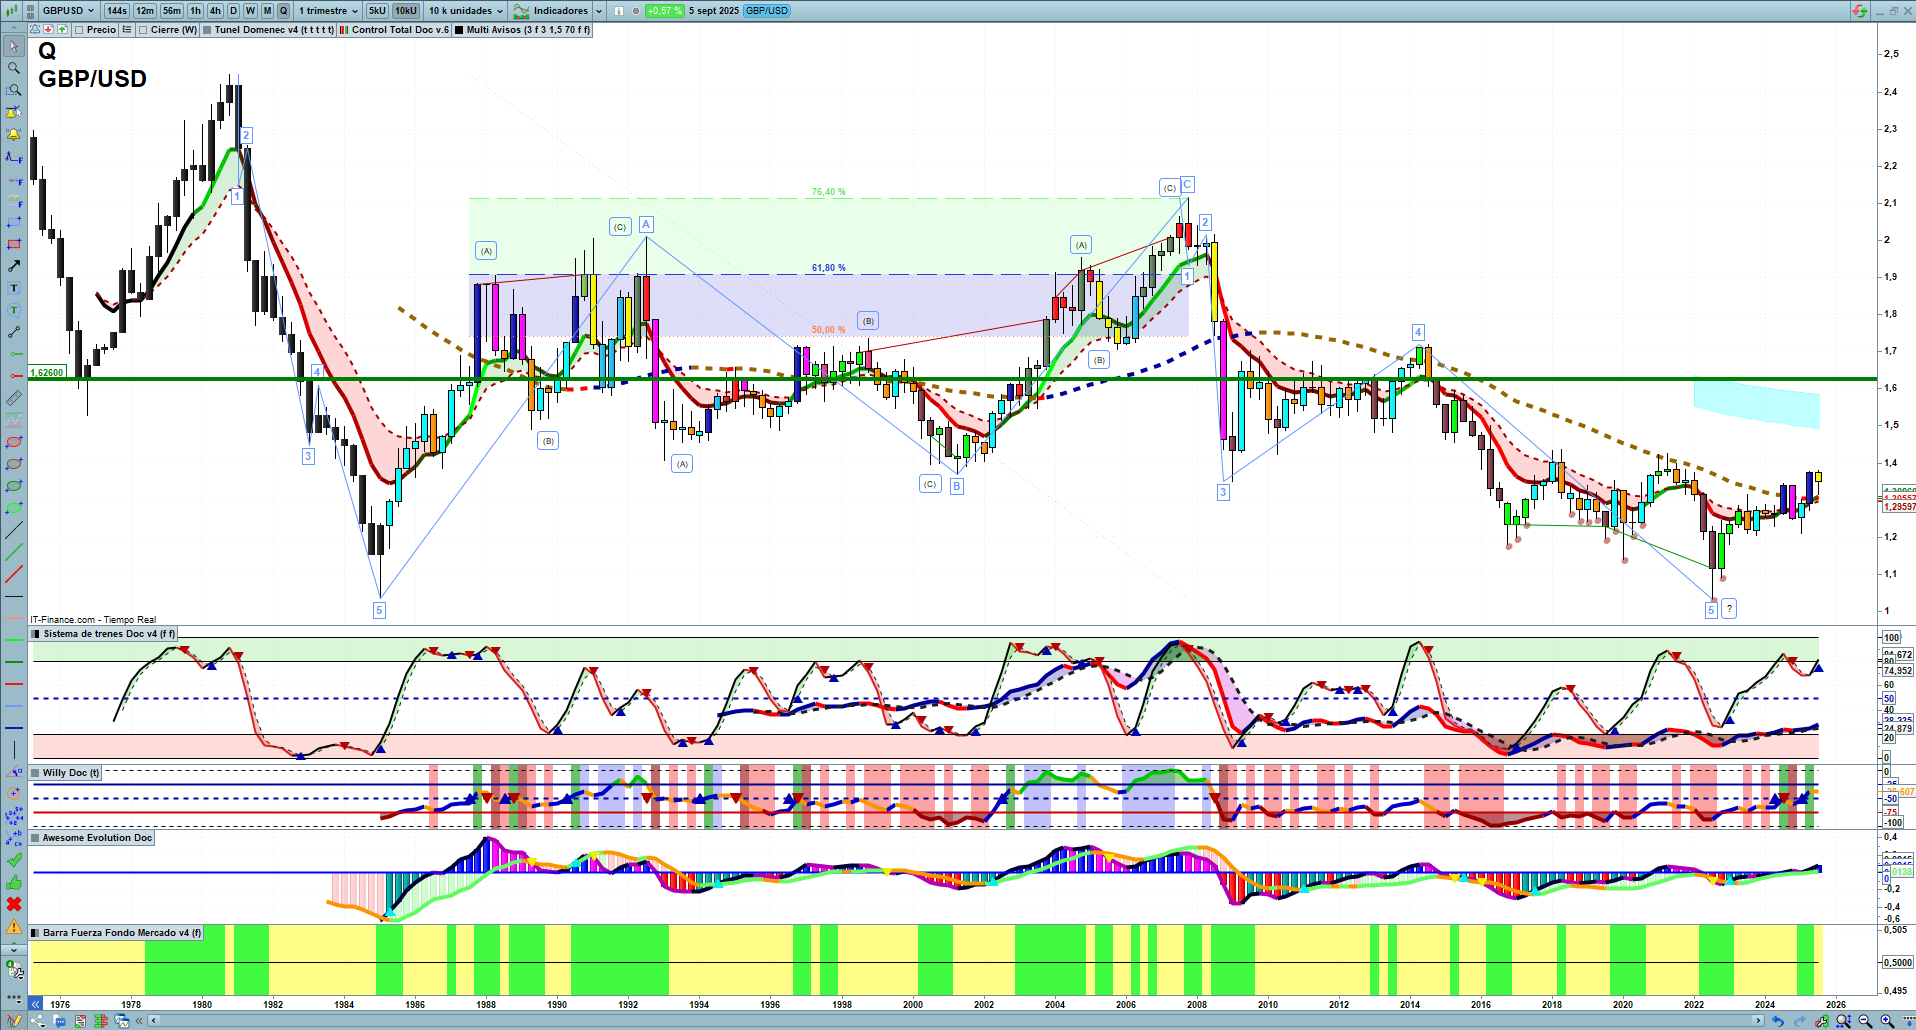Select the red rectangle drawing tool
1916x1030 pixels.
pyautogui.click(x=14, y=244)
